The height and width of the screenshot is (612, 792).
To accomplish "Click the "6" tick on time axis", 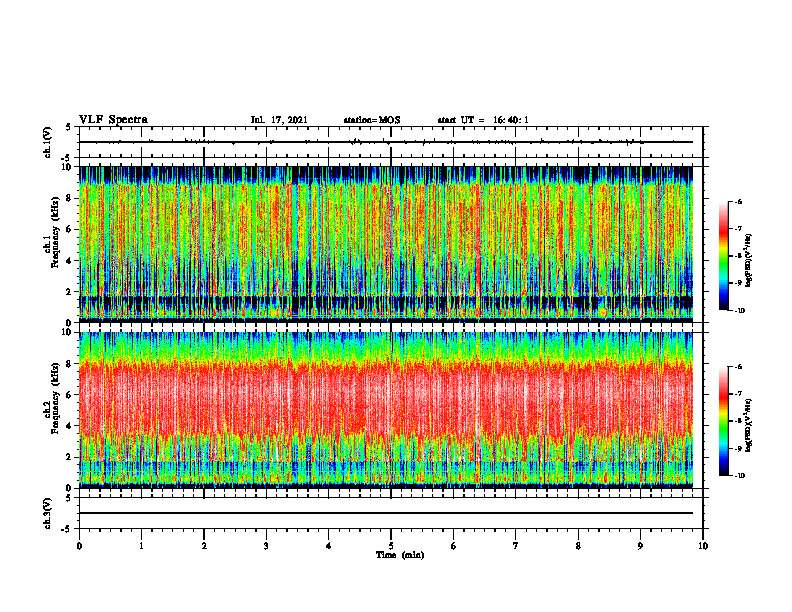I will click(454, 546).
